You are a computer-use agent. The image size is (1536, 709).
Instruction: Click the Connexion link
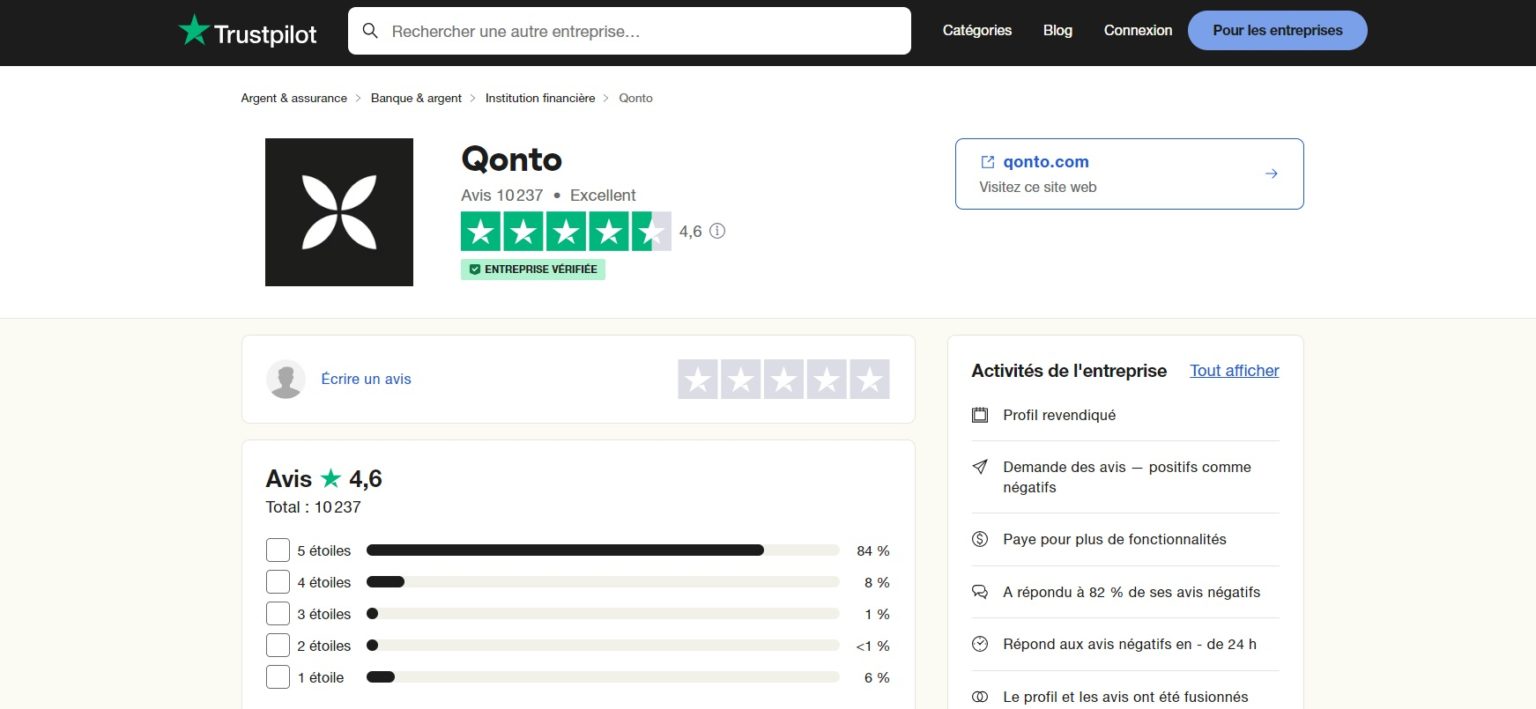tap(1137, 30)
